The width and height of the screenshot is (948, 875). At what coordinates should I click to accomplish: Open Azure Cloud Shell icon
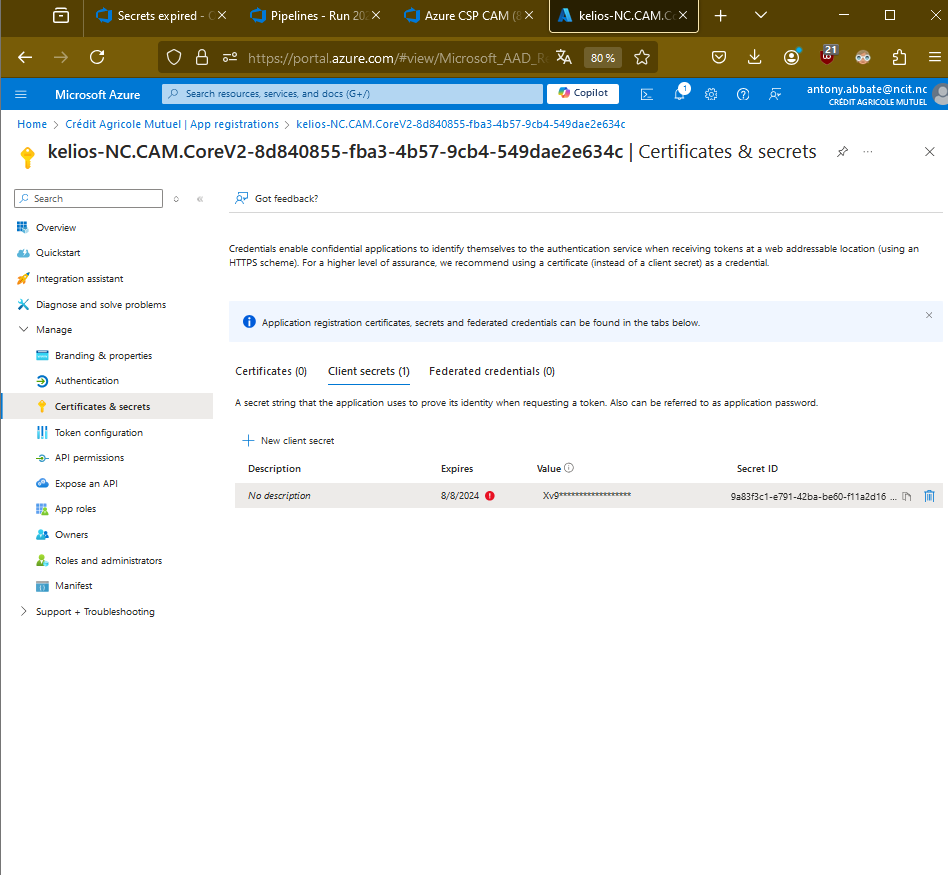click(x=647, y=94)
